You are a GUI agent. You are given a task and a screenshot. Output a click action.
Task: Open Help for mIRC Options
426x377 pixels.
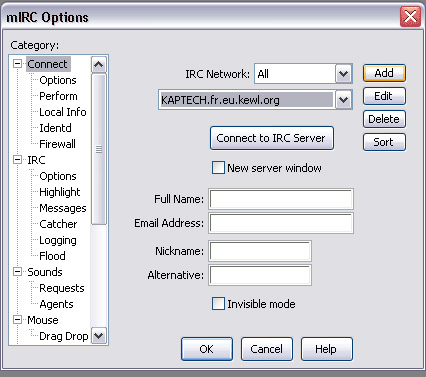coord(326,349)
